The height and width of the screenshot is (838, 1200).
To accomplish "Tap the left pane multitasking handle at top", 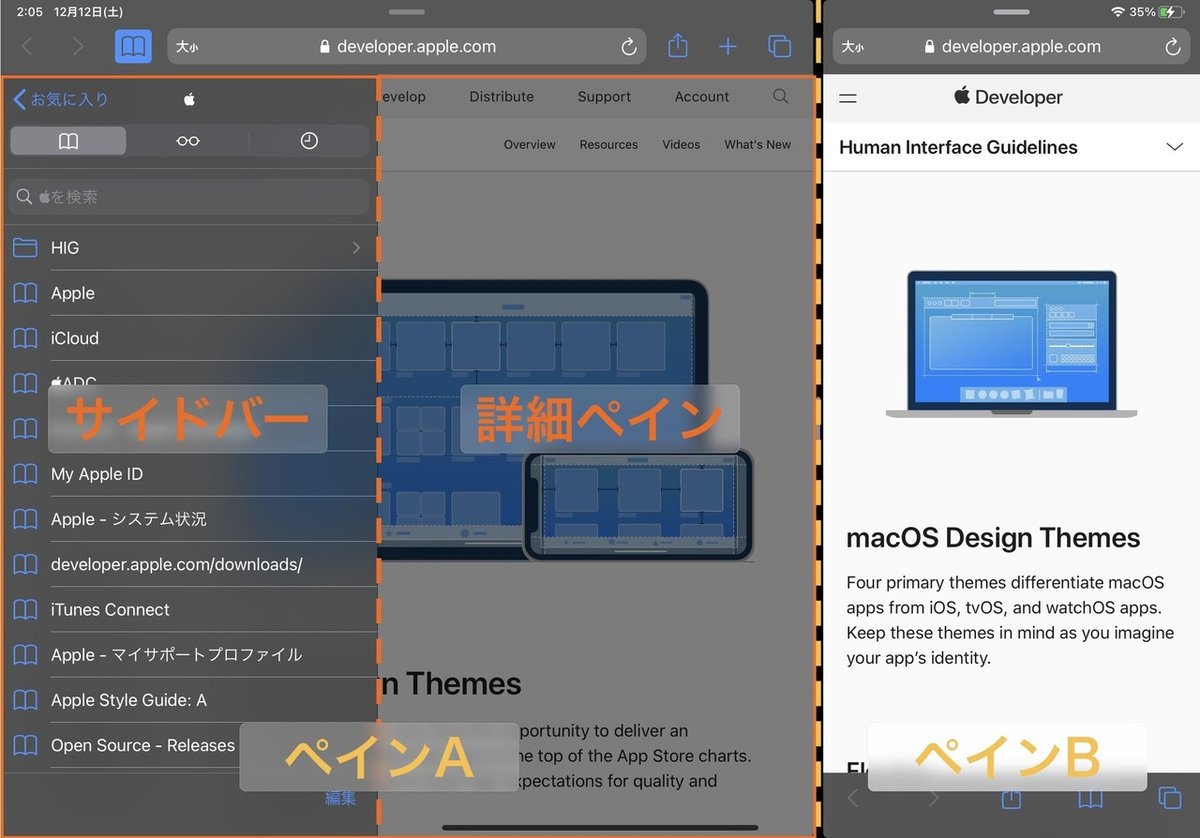I will (406, 12).
